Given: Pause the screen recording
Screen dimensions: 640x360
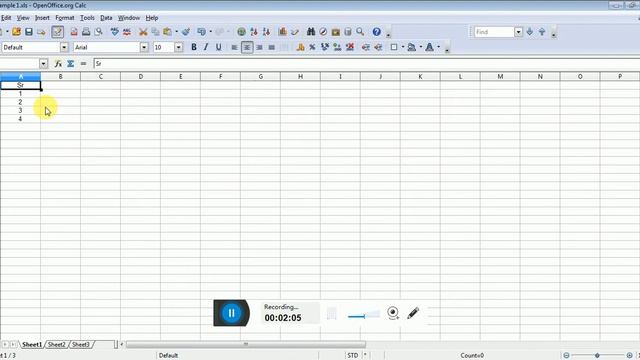Looking at the screenshot, I should click(x=231, y=313).
